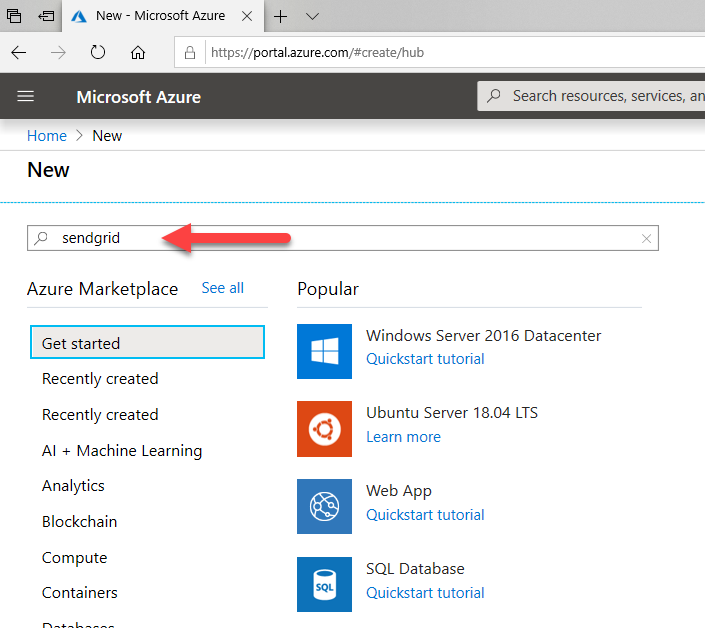Select the first Recently created category
The image size is (705, 628).
(x=100, y=379)
